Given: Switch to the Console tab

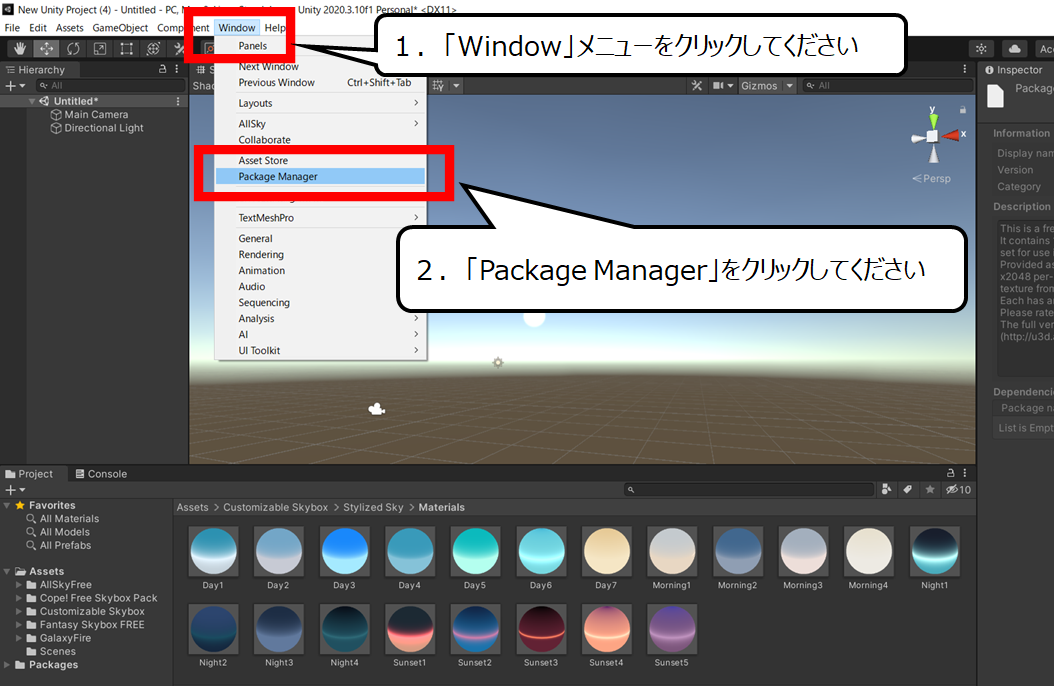Looking at the screenshot, I should tap(101, 473).
